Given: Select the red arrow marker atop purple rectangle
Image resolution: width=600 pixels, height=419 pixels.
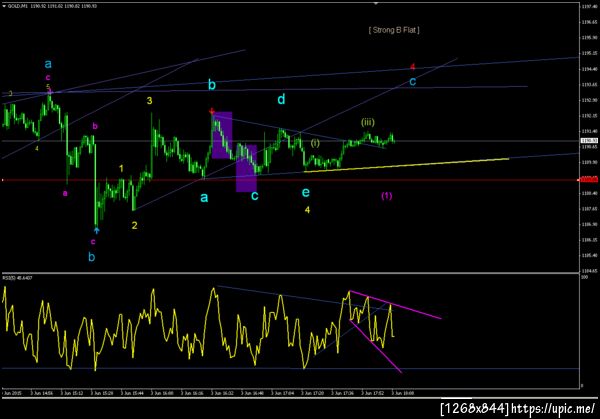Looking at the screenshot, I should pyautogui.click(x=212, y=111).
